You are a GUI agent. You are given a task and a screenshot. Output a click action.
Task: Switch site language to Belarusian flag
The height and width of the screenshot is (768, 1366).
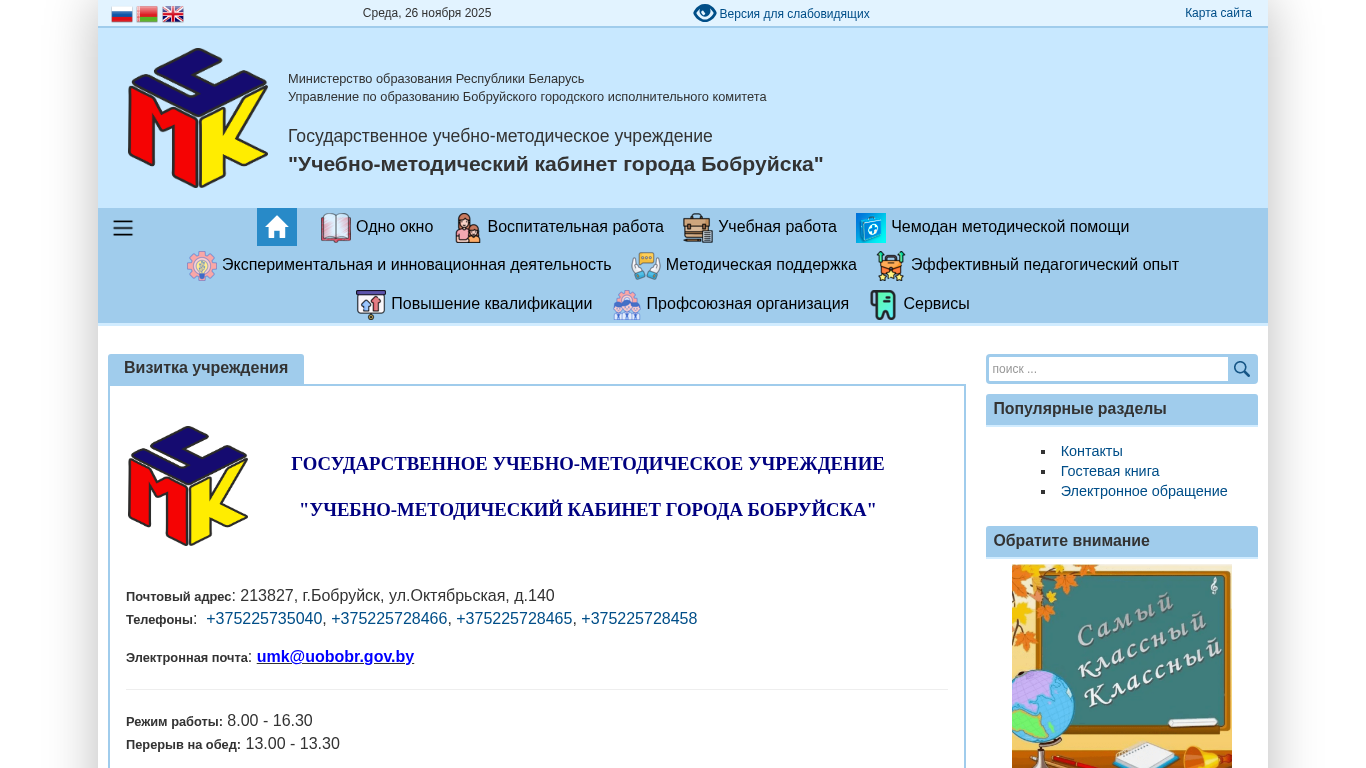(147, 14)
